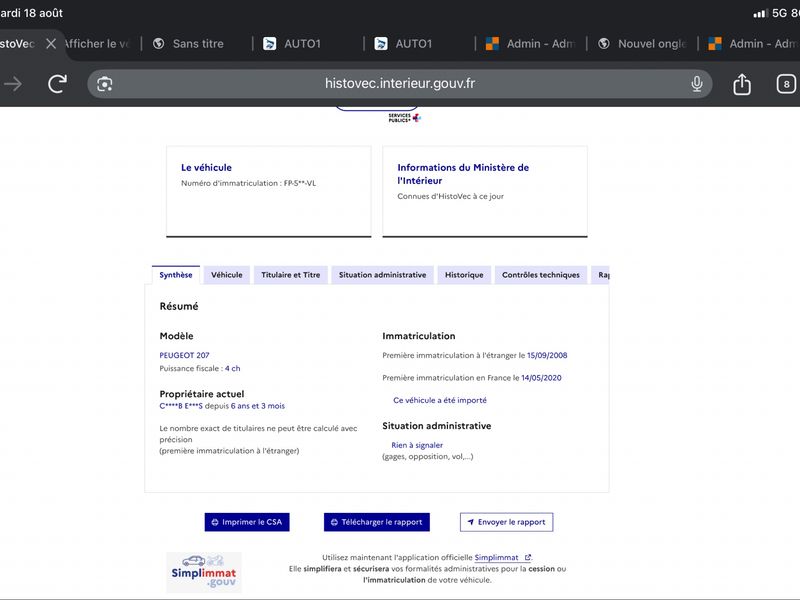Image resolution: width=800 pixels, height=600 pixels.
Task: Tap the microphone voice search icon
Action: point(696,84)
